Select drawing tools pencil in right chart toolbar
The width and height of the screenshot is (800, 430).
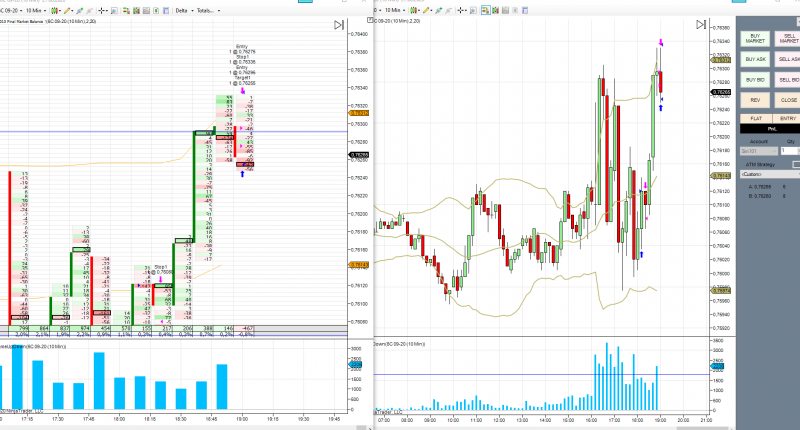[427, 10]
